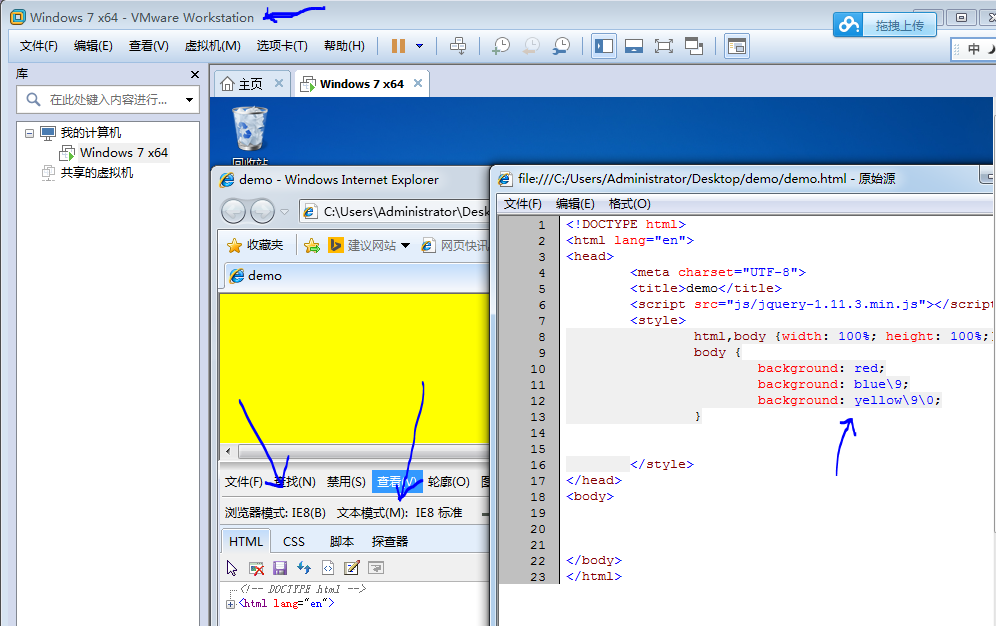The image size is (996, 626).
Task: Click the save floppy disk icon in dev tools
Action: point(280,568)
